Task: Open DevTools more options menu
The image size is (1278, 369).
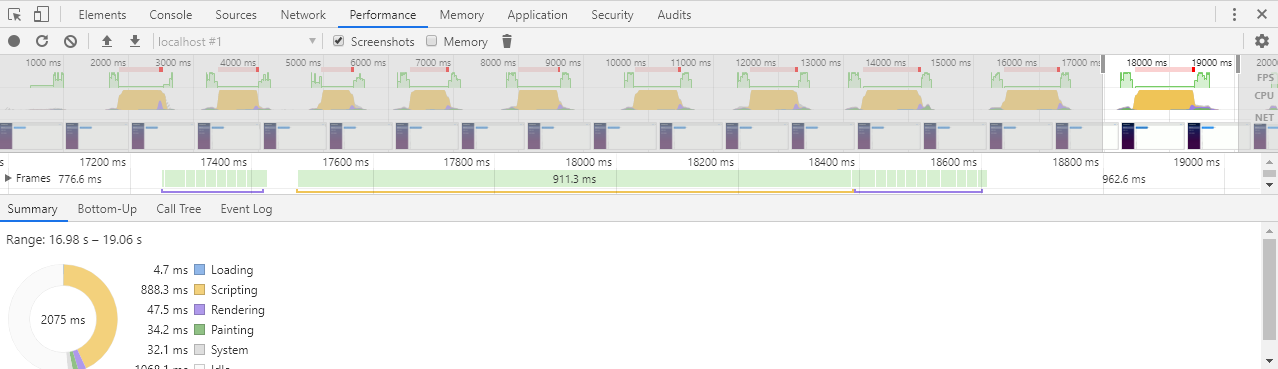Action: pos(1234,15)
